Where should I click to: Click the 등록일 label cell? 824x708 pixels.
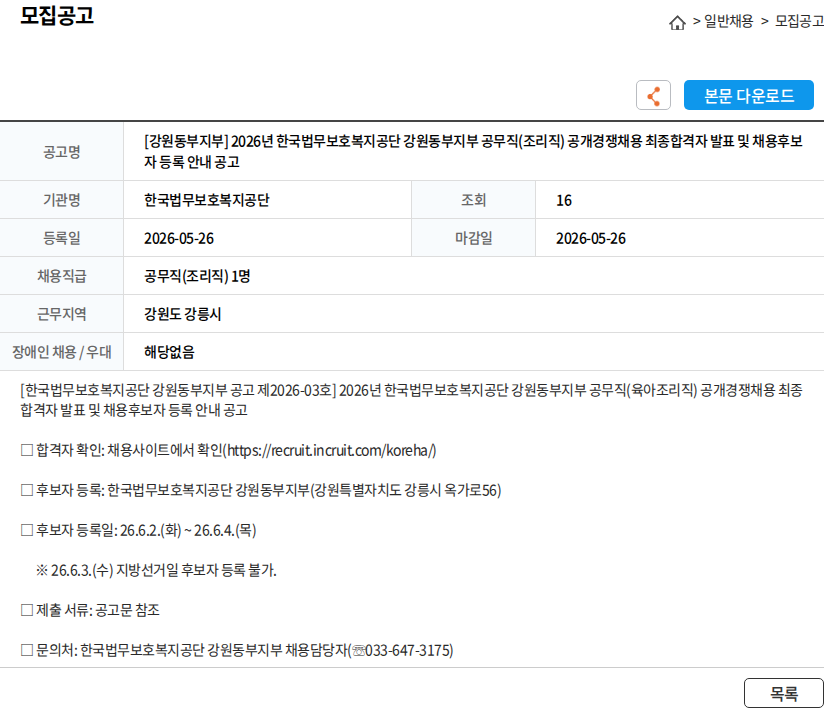(61, 238)
